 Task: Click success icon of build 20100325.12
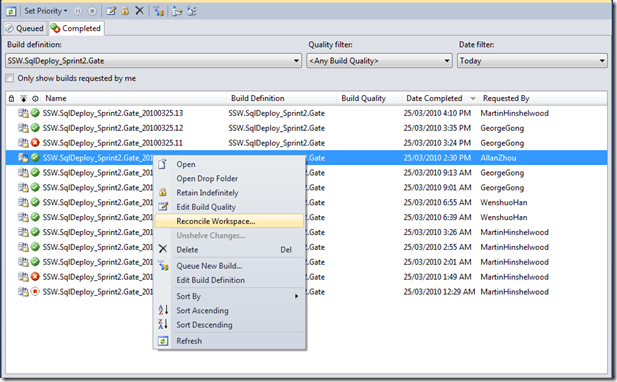[35, 128]
